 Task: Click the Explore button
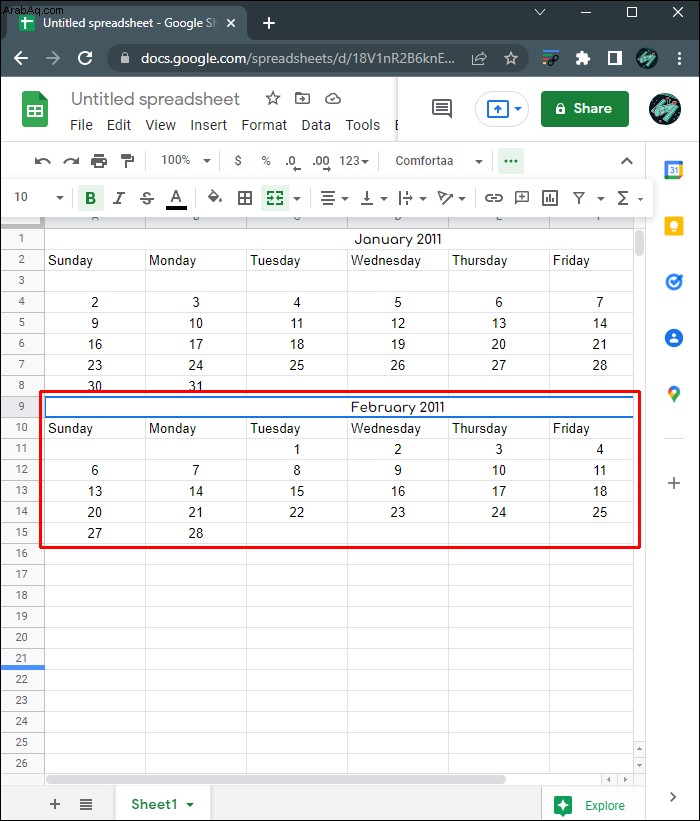(592, 805)
